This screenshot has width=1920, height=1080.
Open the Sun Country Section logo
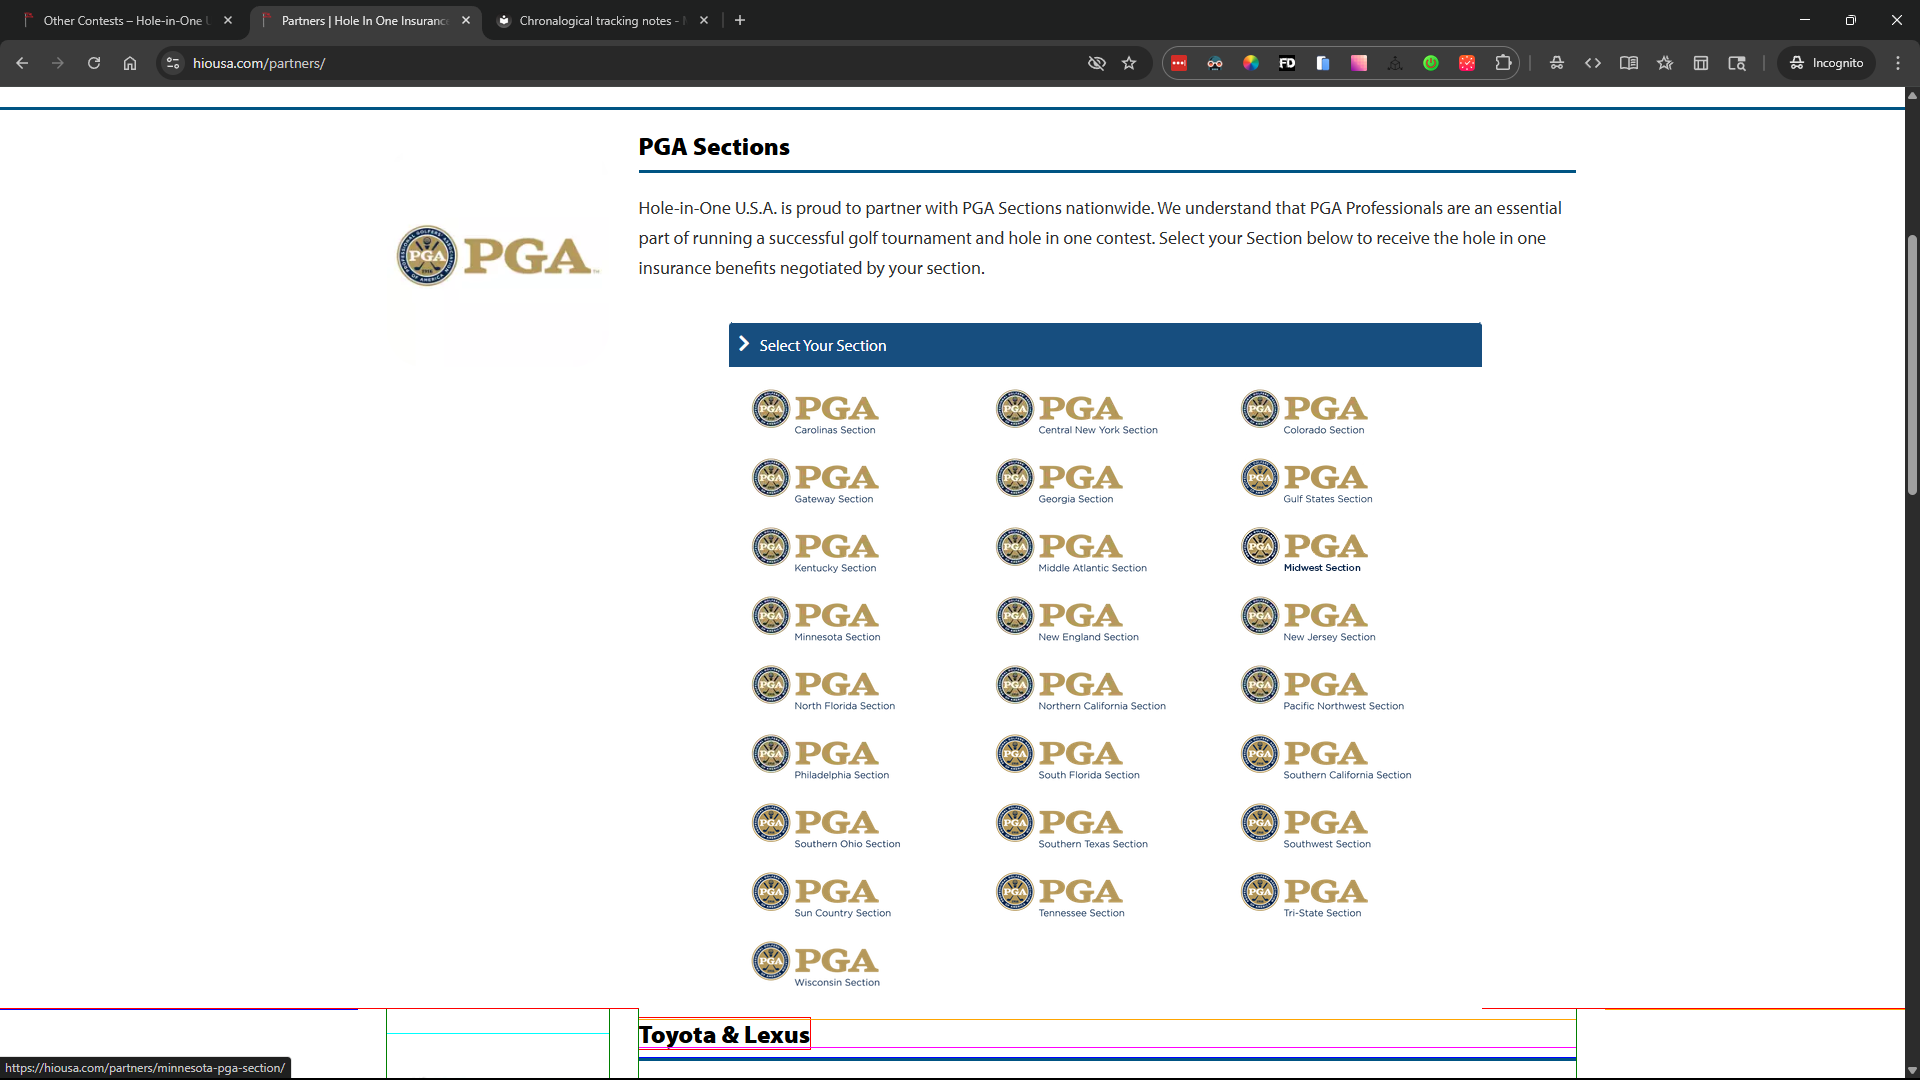[822, 895]
